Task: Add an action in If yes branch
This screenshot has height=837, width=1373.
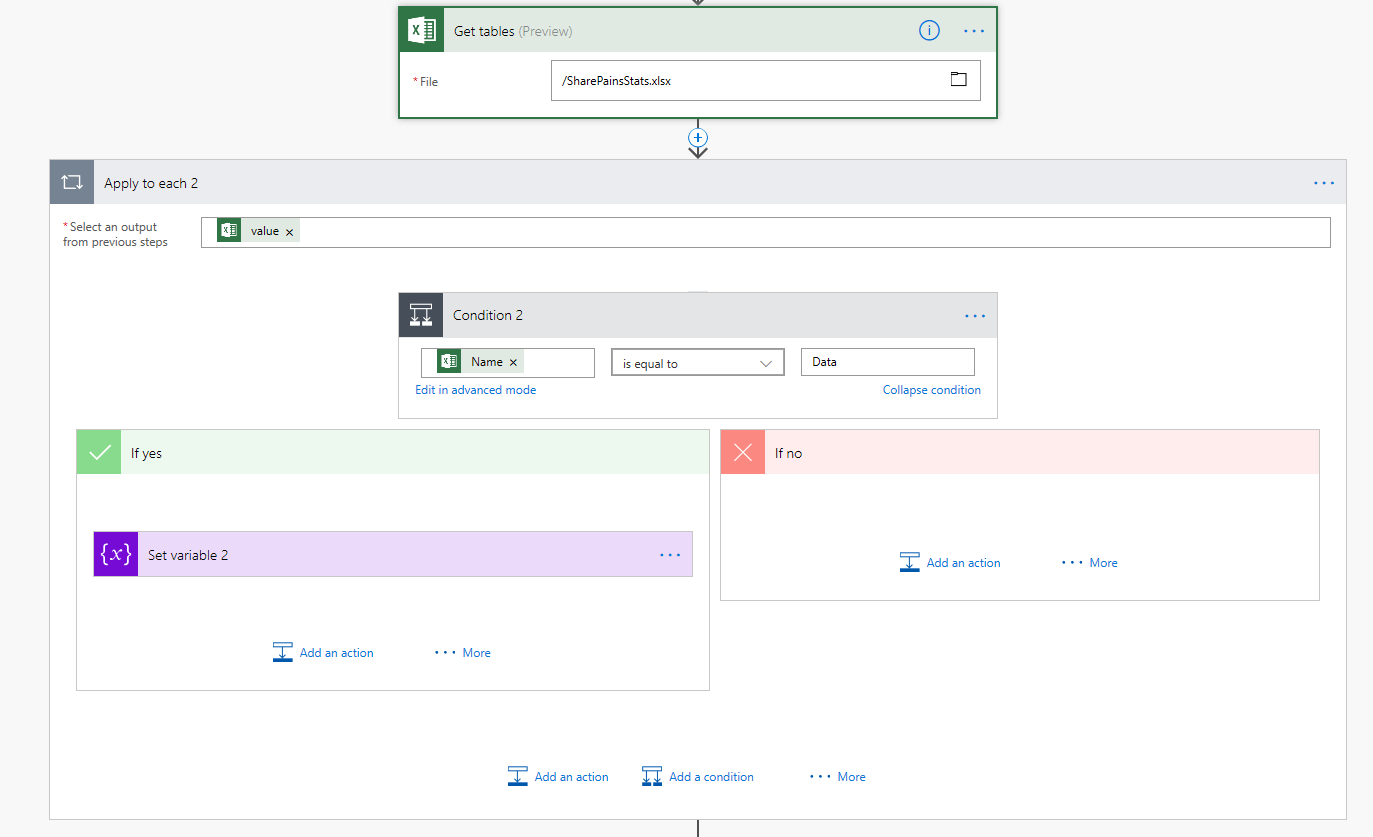Action: coord(323,652)
